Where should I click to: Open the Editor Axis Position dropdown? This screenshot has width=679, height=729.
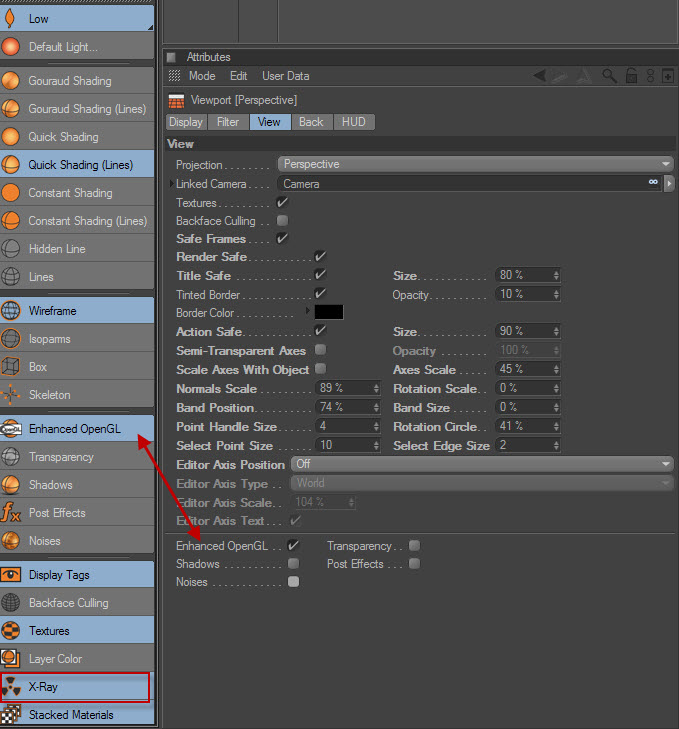tap(482, 464)
